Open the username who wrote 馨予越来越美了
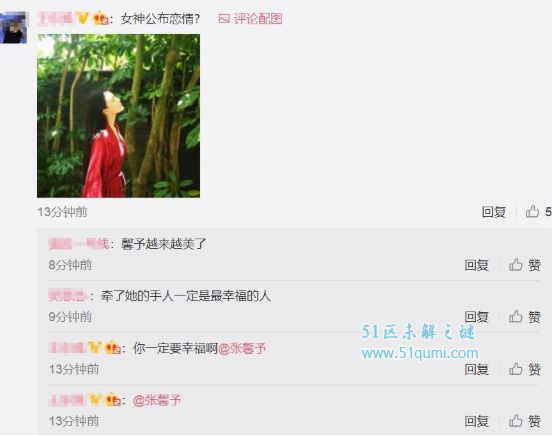This screenshot has width=552, height=436. (79, 244)
